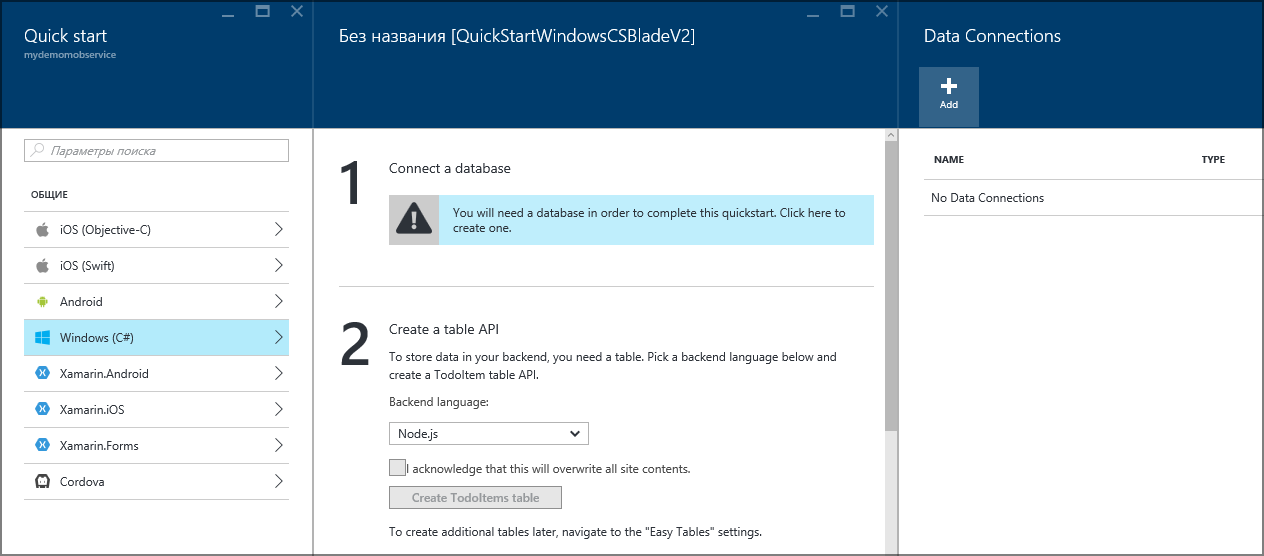
Task: Expand the Windows (C#) row chevron
Action: click(278, 337)
